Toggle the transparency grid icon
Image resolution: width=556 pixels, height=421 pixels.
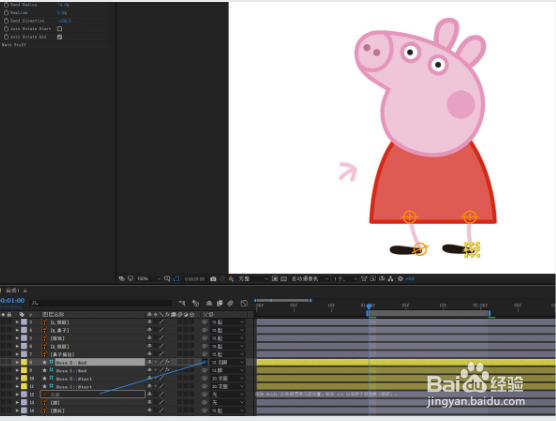(284, 279)
